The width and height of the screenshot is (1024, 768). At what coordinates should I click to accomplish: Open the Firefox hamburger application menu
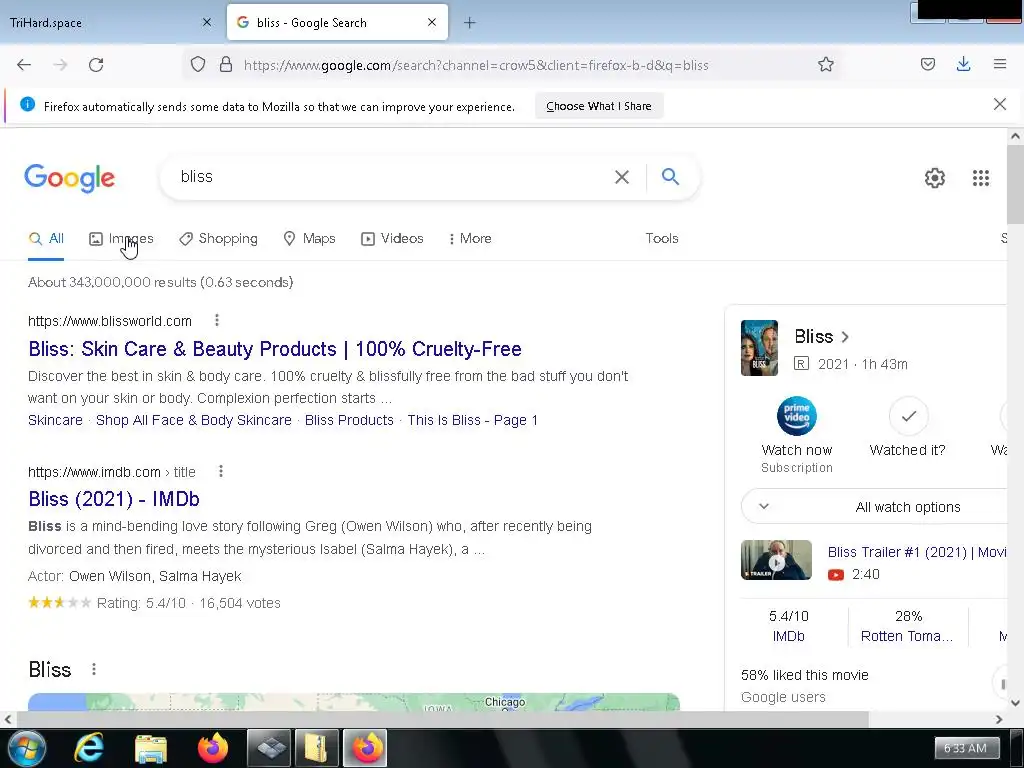1000,64
